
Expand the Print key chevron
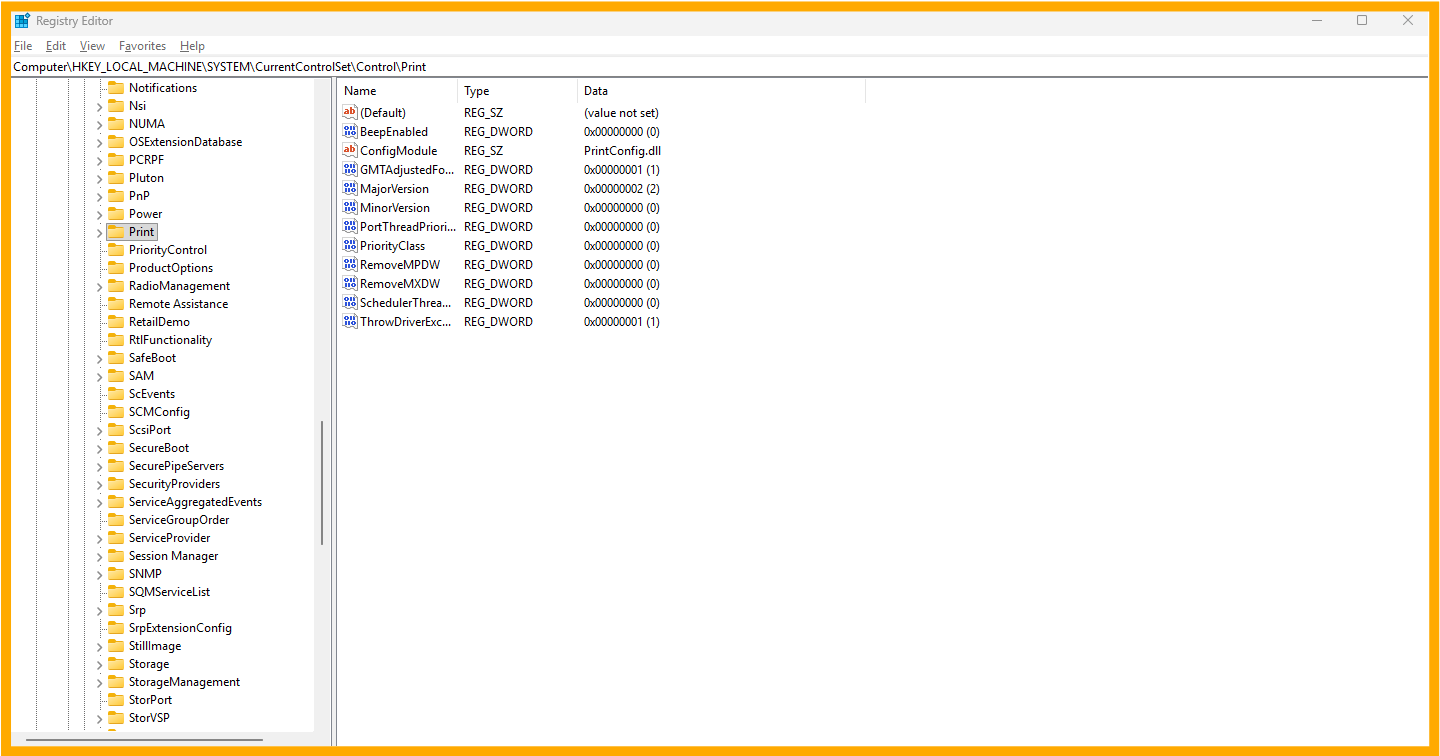(99, 232)
